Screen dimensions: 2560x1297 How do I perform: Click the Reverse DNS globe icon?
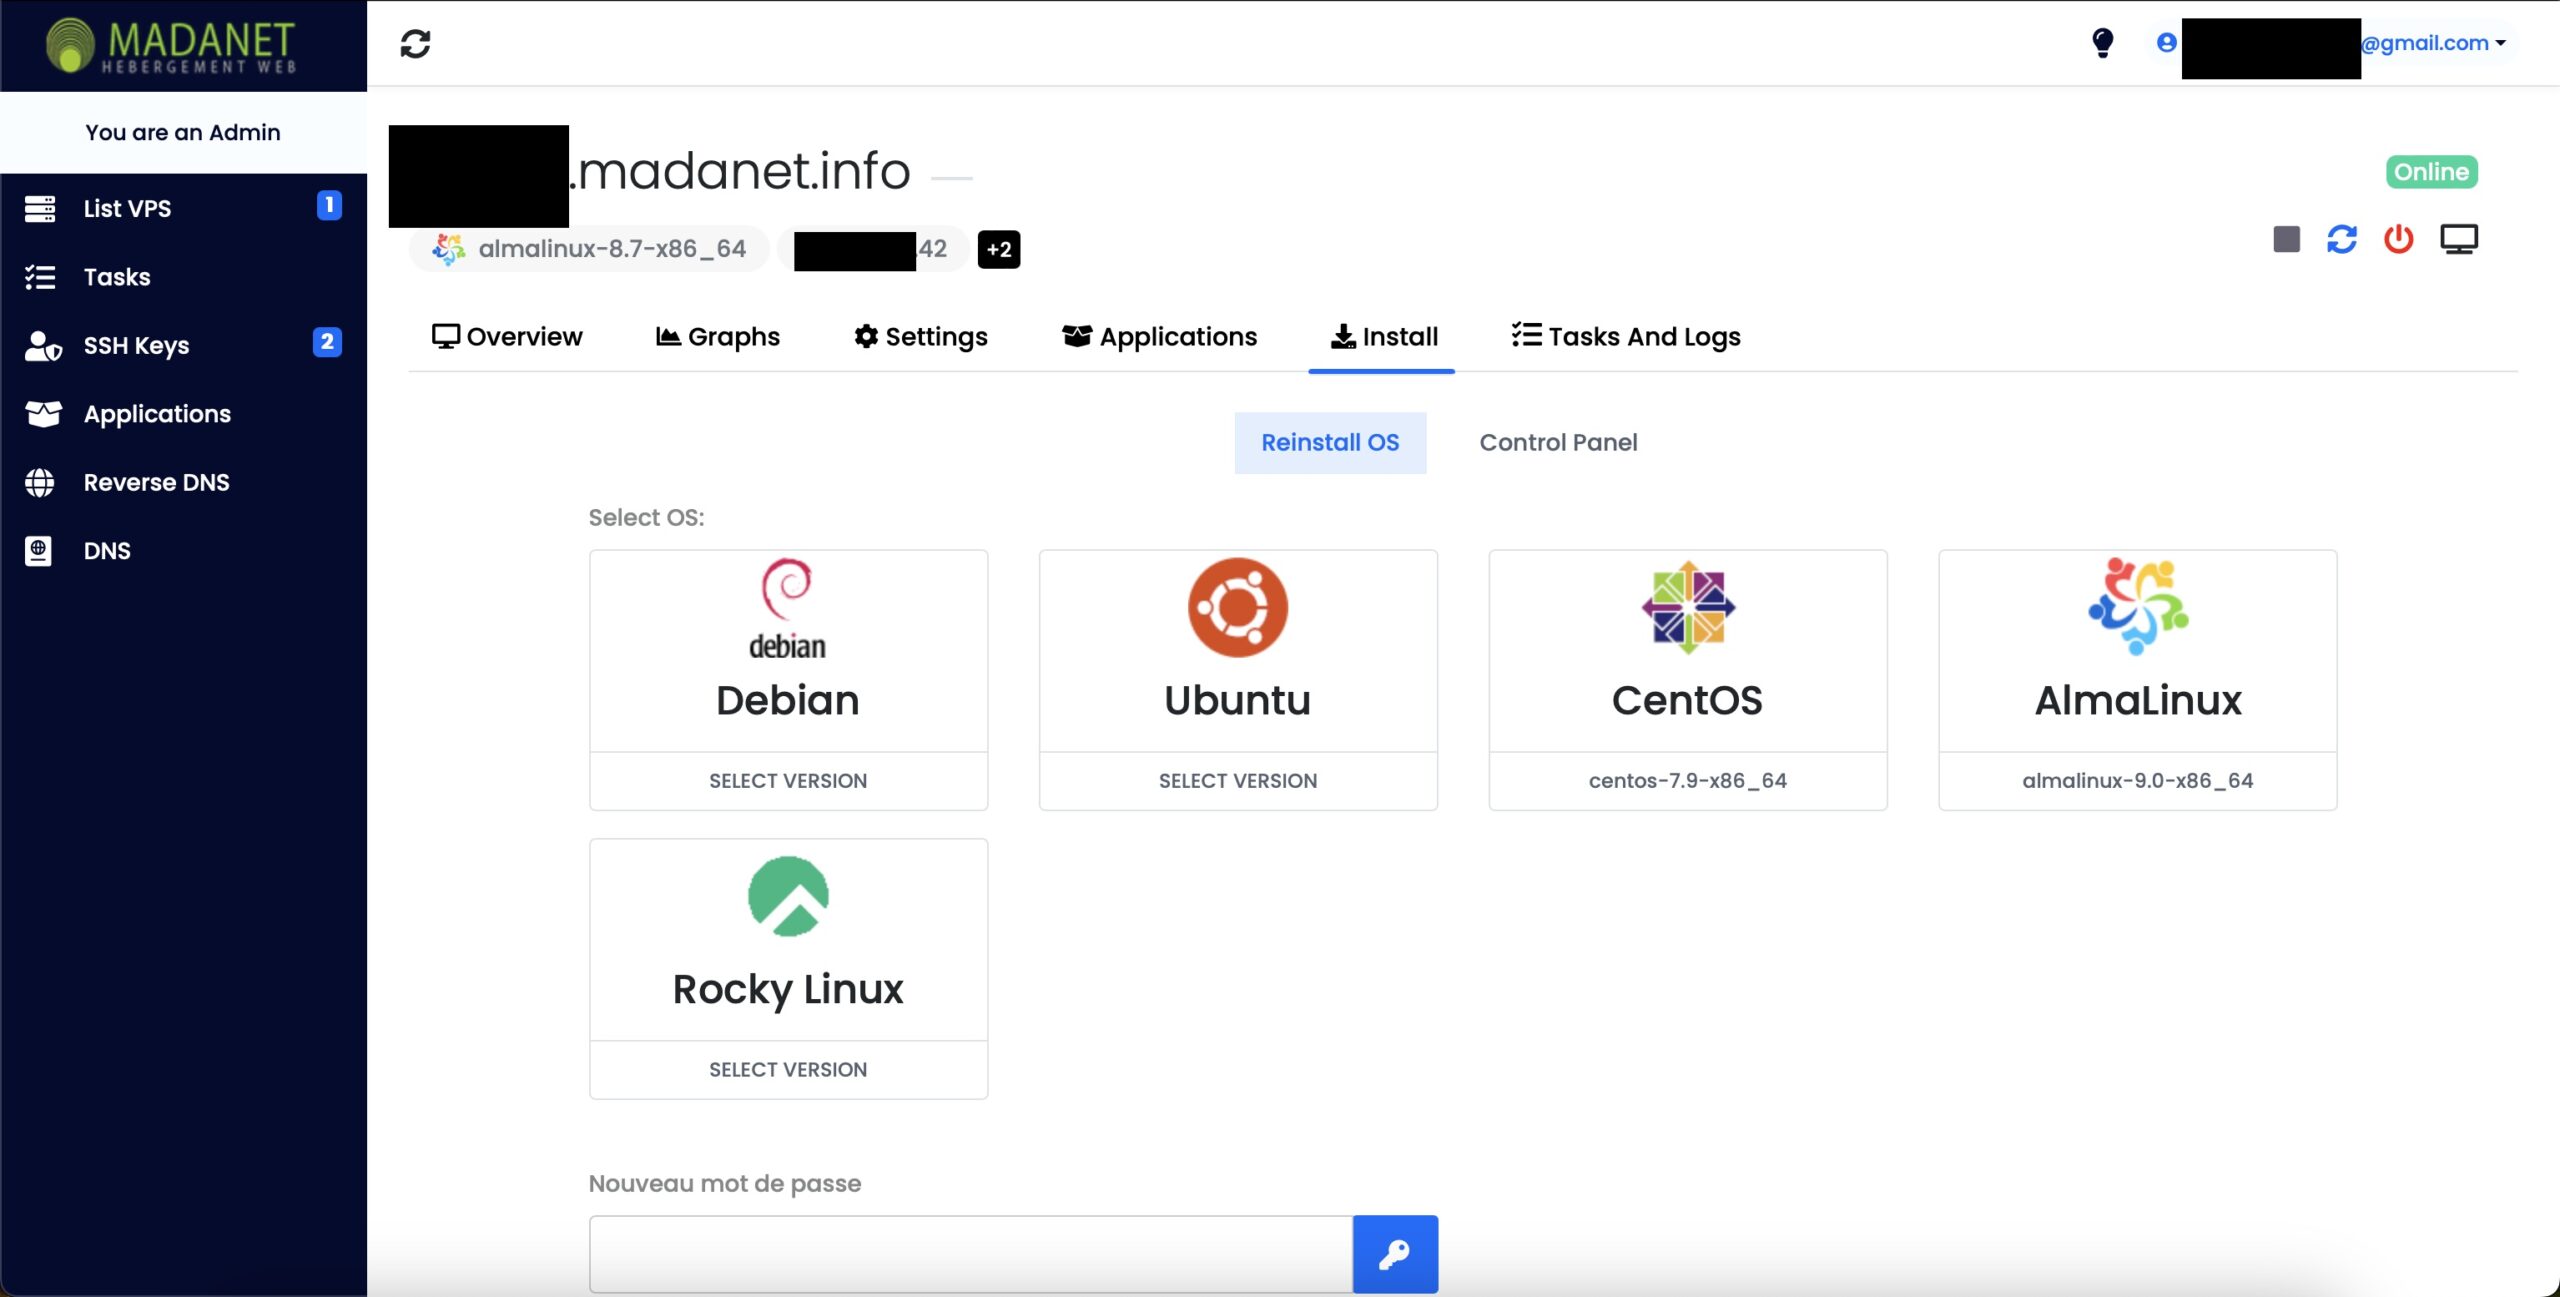(x=40, y=483)
